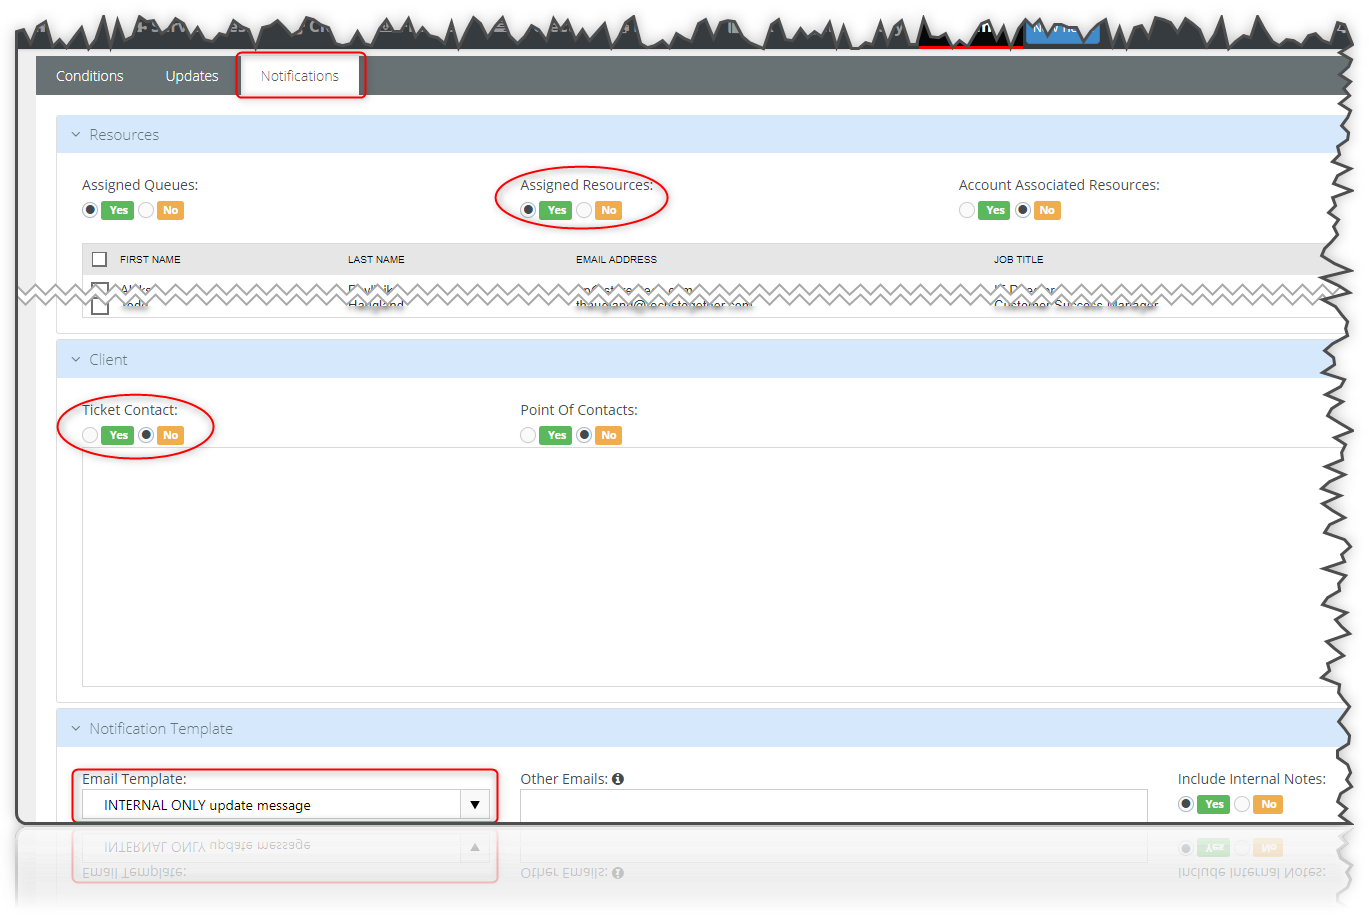Enable Point Of Contacts notifications
Screen dimensions: 1369x923
coord(527,435)
